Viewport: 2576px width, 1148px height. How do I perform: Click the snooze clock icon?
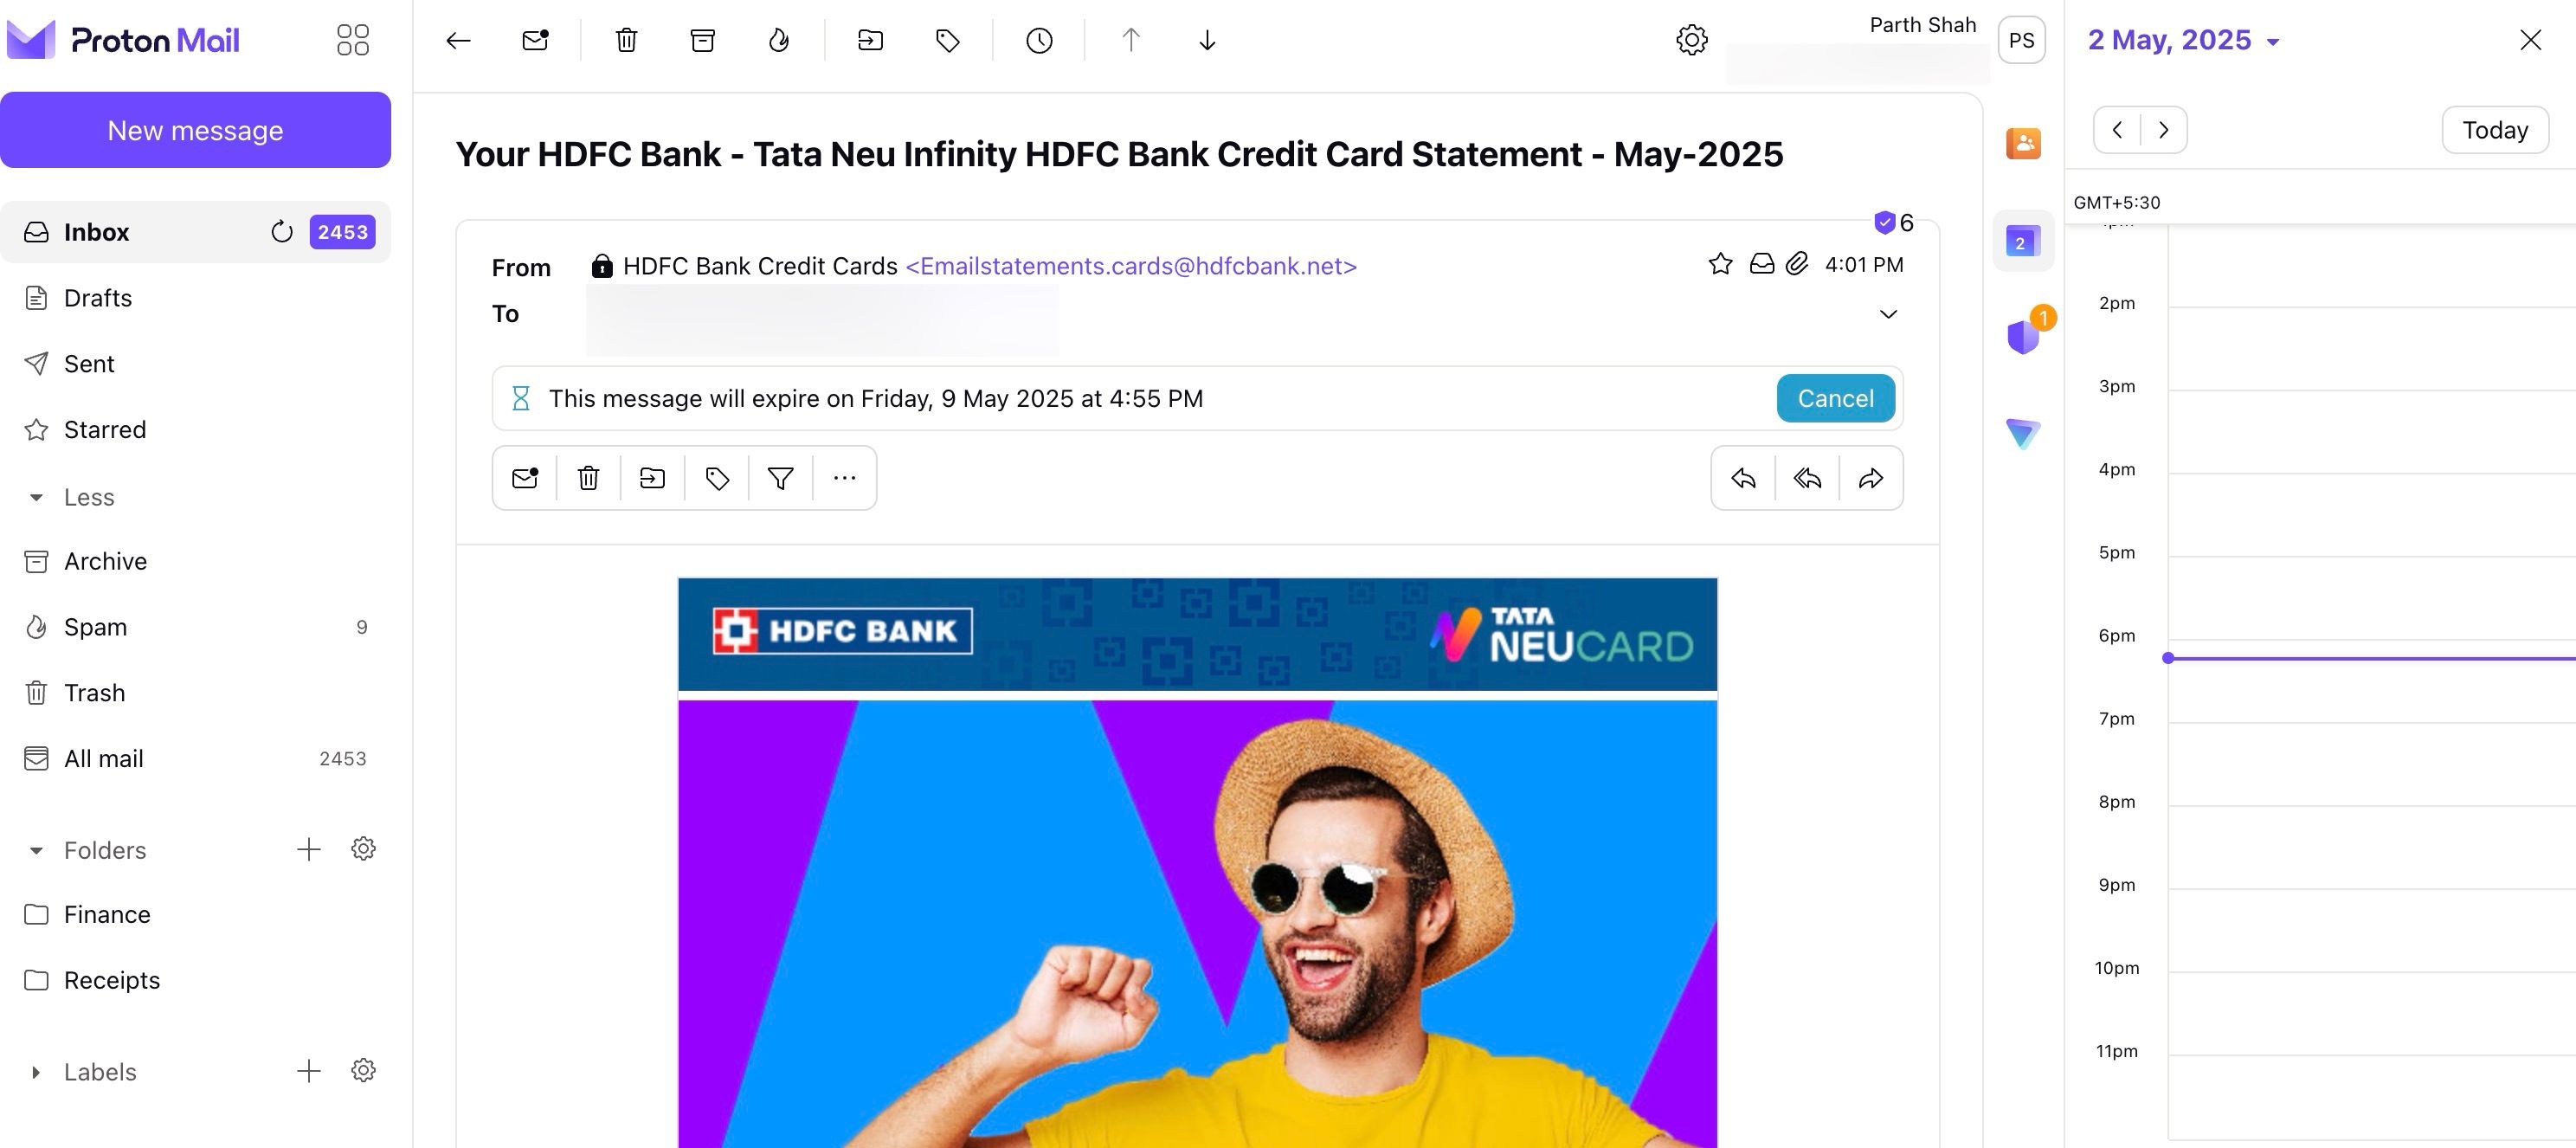(x=1039, y=40)
